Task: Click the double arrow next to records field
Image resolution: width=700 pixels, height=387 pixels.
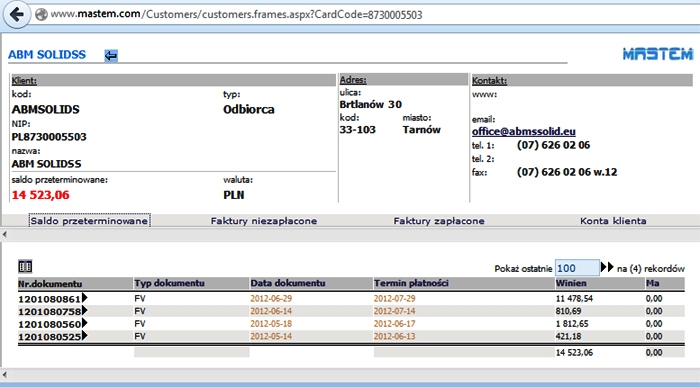Action: [x=607, y=267]
